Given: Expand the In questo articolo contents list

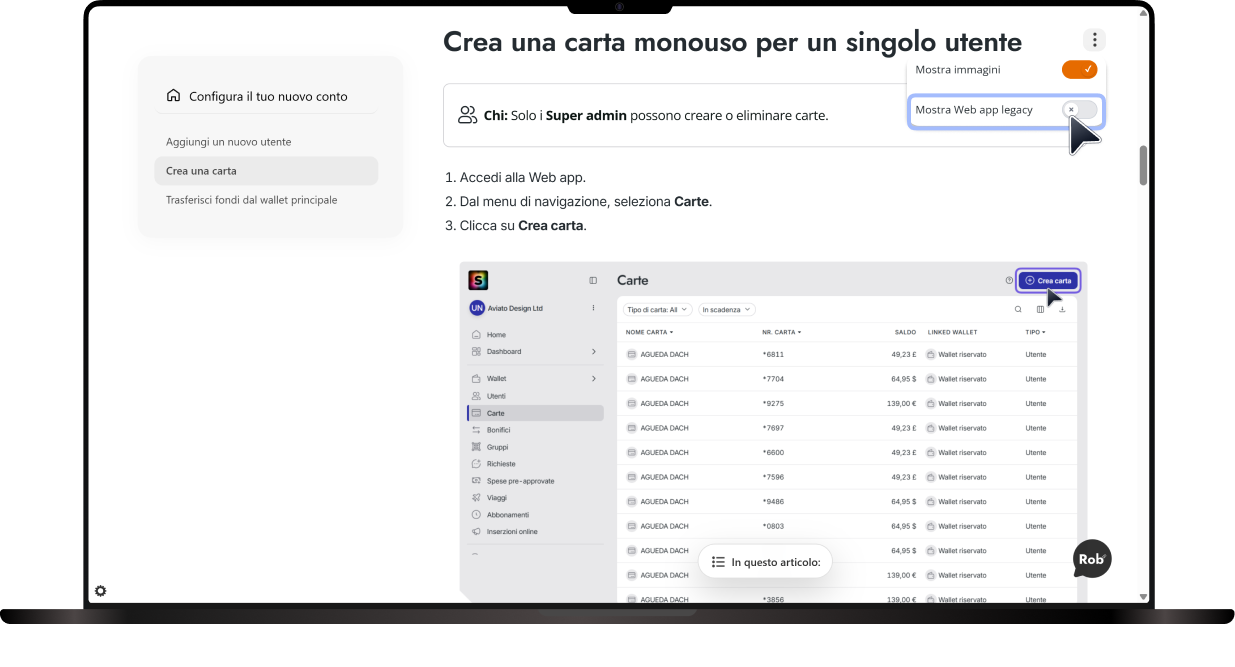Looking at the screenshot, I should [765, 562].
